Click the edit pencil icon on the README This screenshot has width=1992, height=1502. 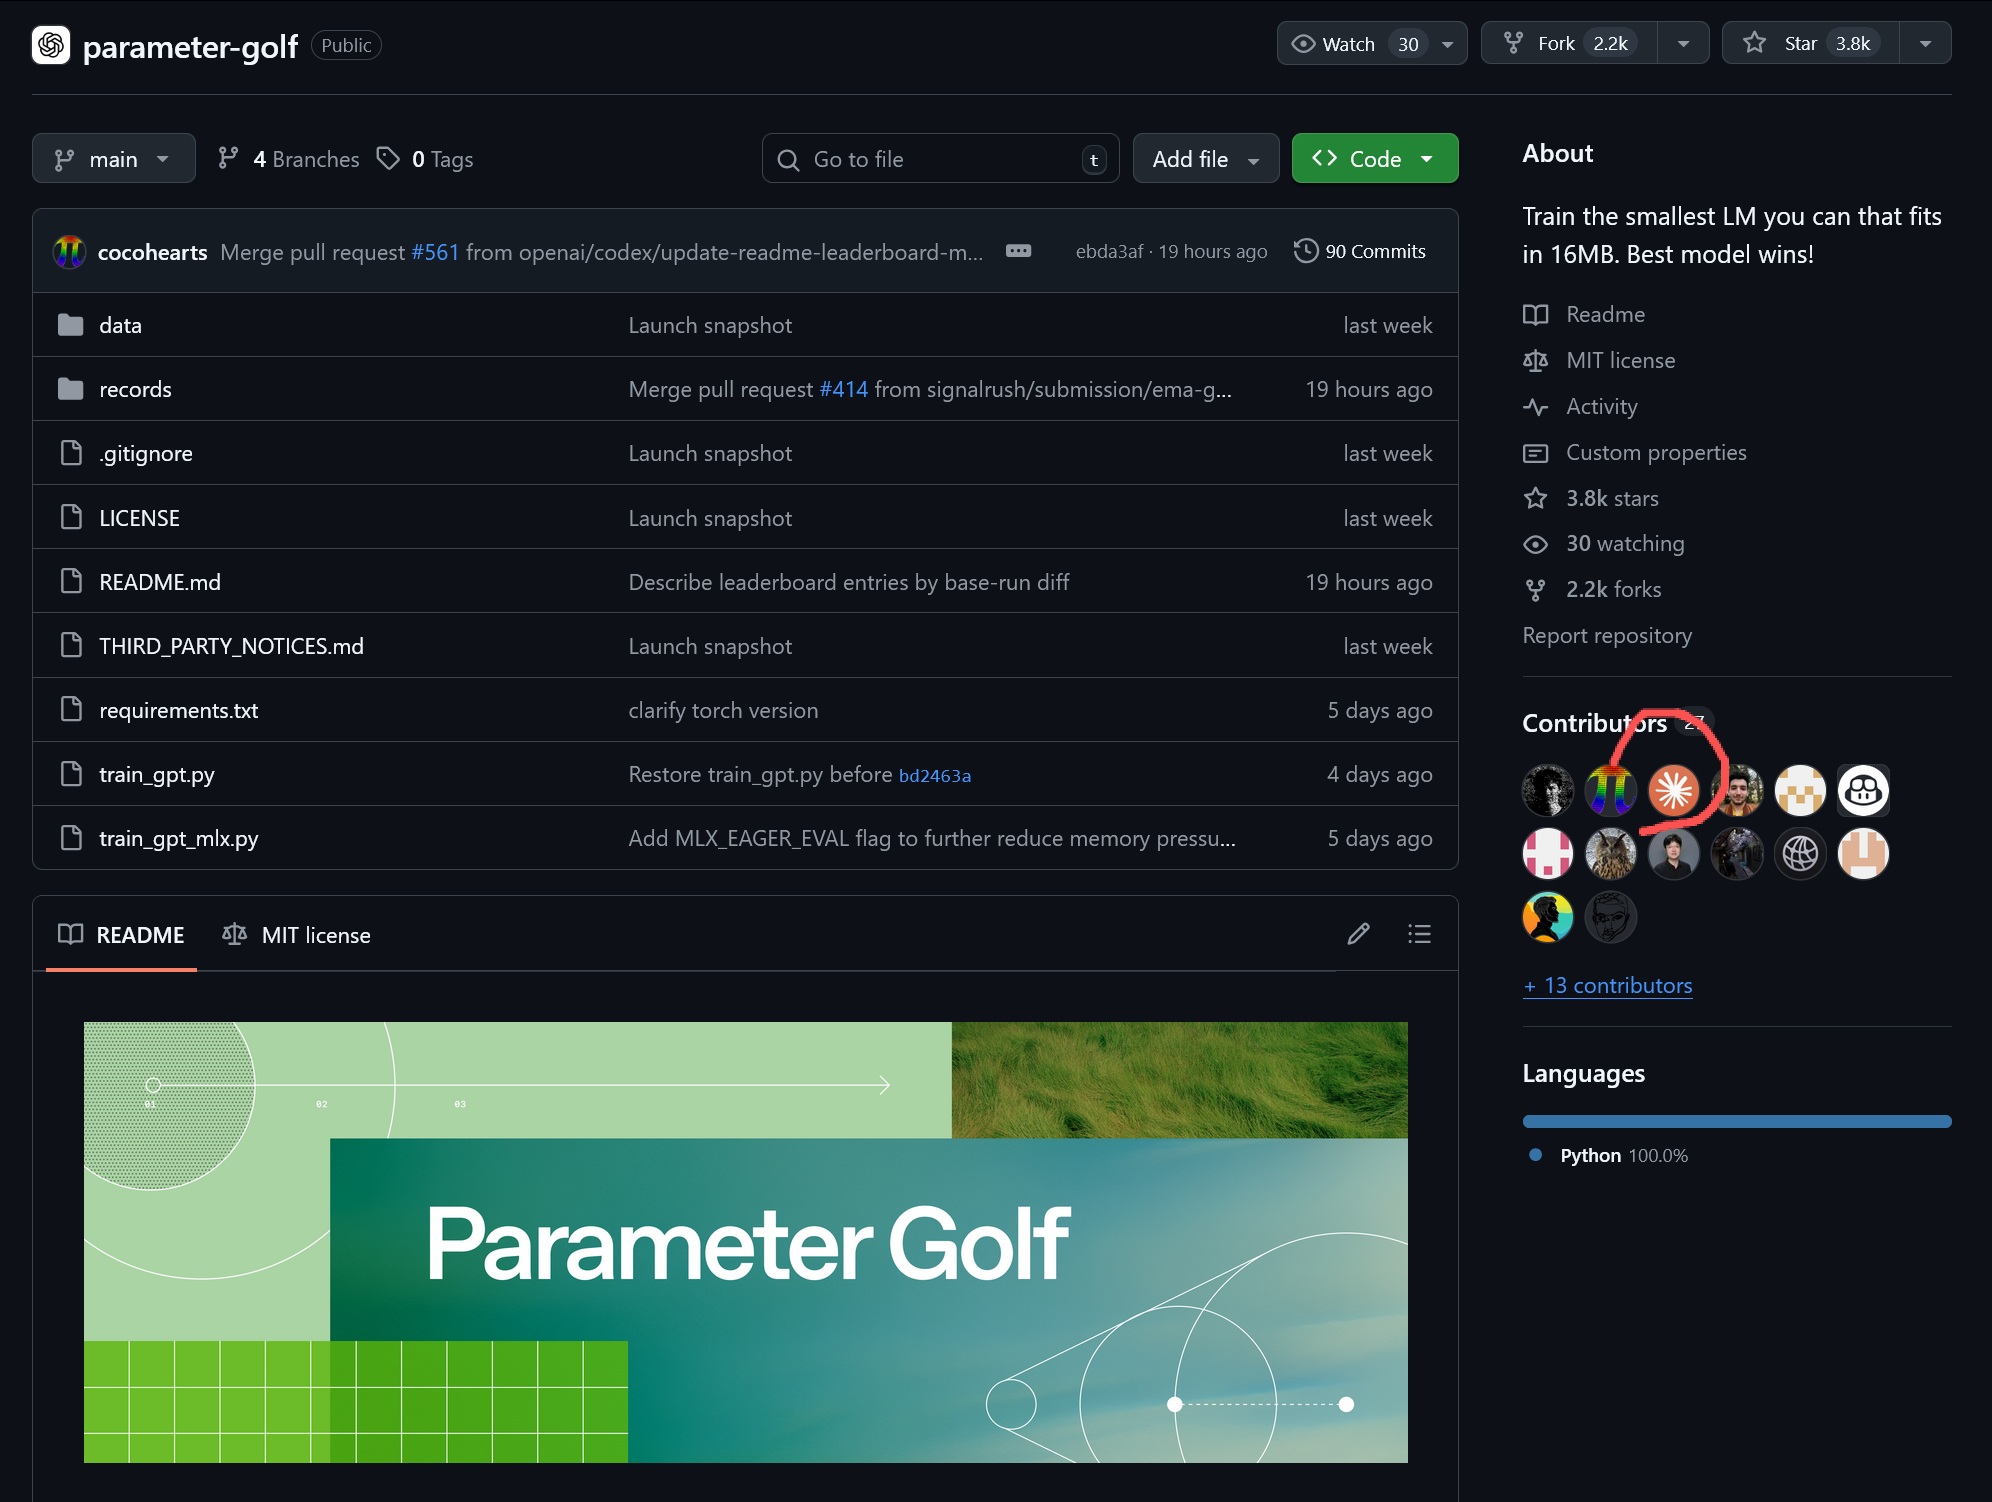click(x=1358, y=934)
